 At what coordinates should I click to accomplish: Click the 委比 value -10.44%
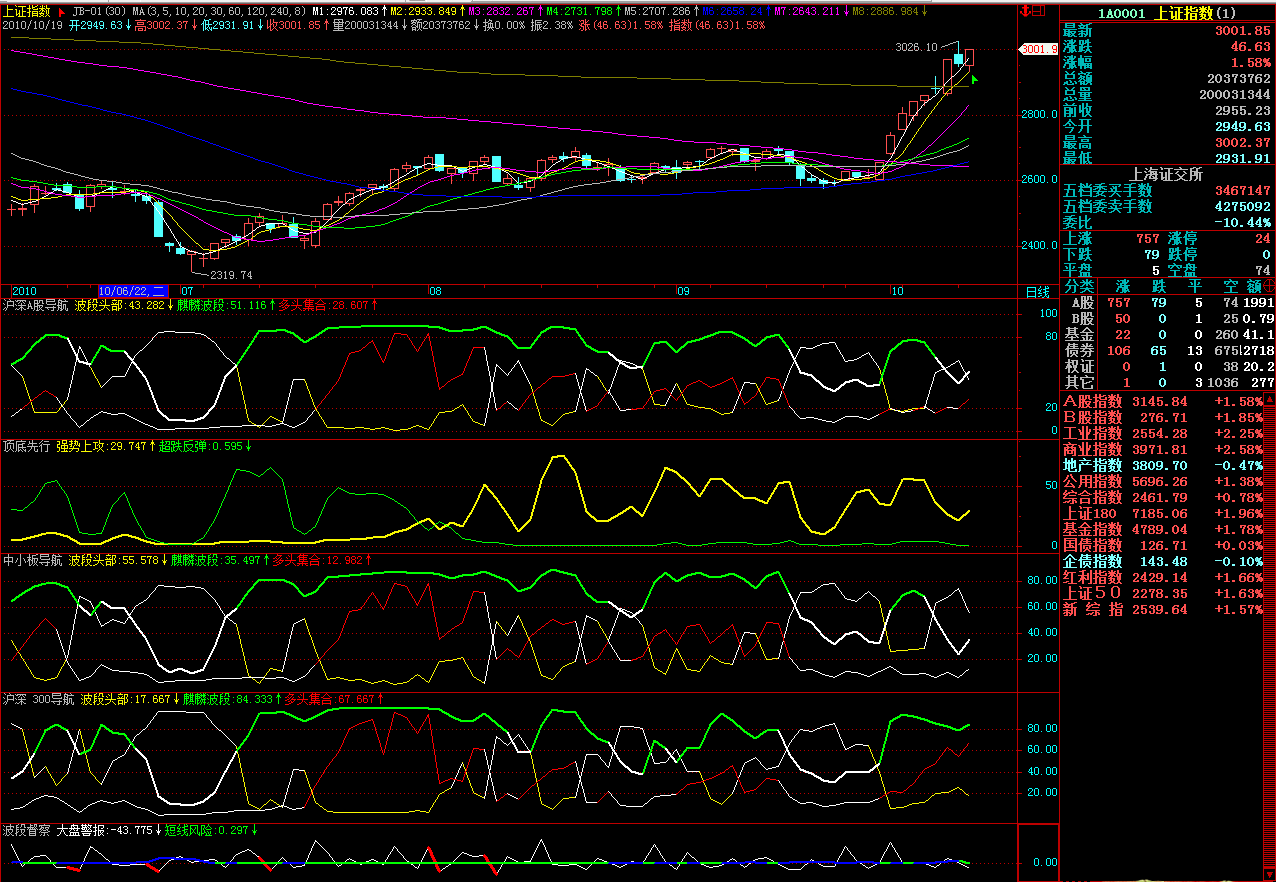click(1242, 222)
